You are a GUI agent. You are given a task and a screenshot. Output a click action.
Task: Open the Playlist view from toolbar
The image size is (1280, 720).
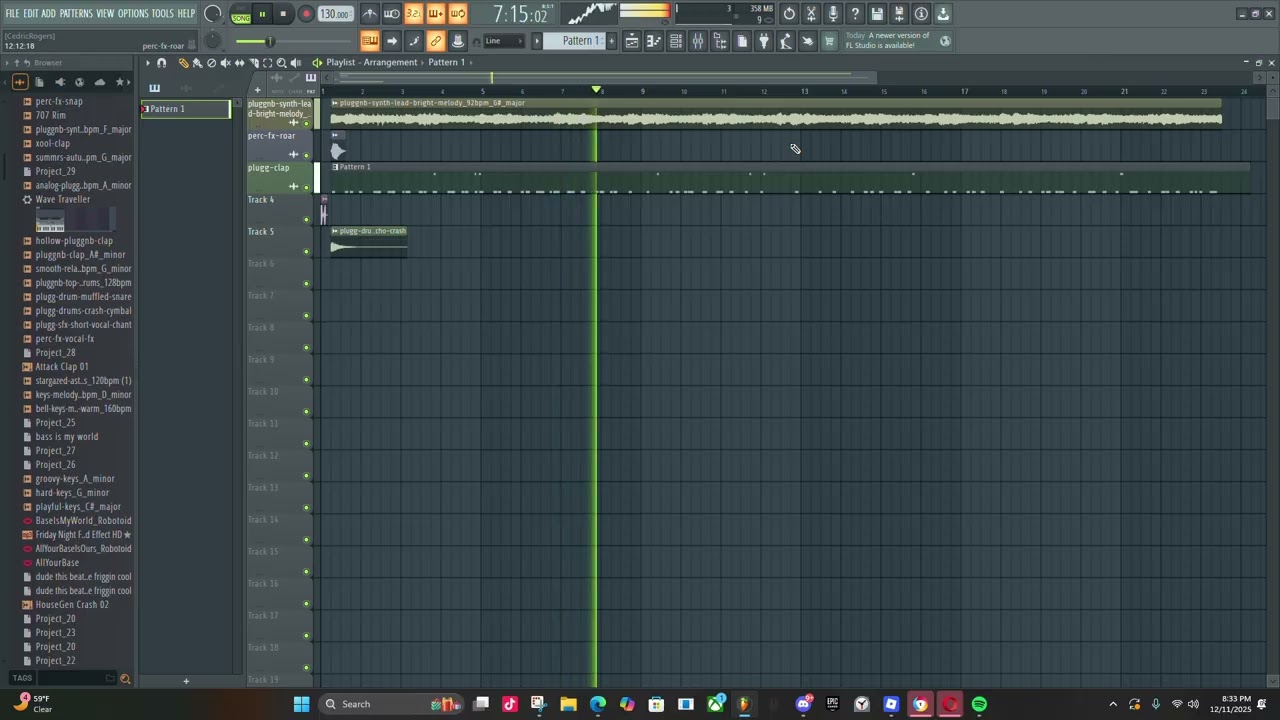(632, 41)
